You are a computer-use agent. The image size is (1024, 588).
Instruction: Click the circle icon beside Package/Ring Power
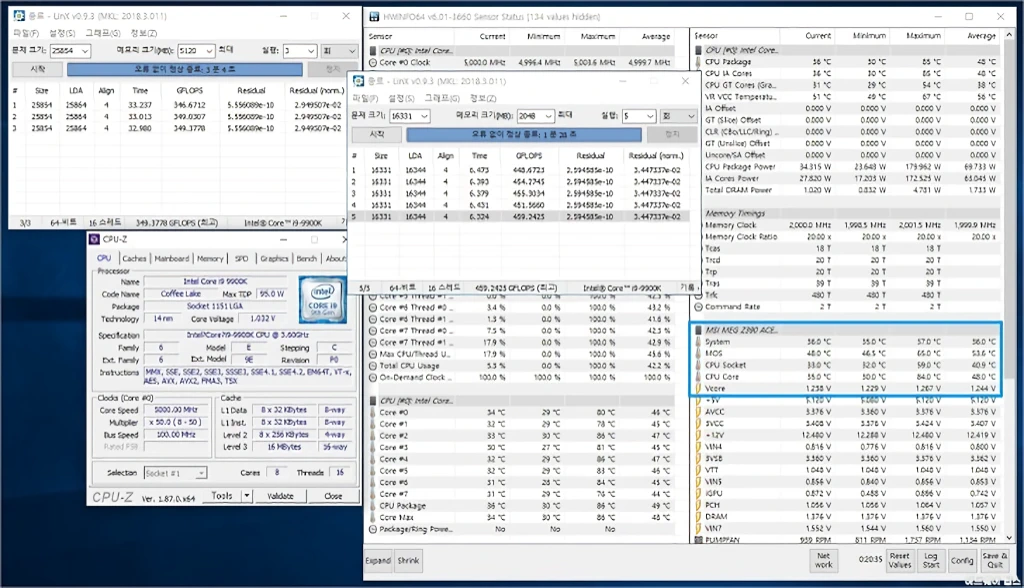(373, 529)
